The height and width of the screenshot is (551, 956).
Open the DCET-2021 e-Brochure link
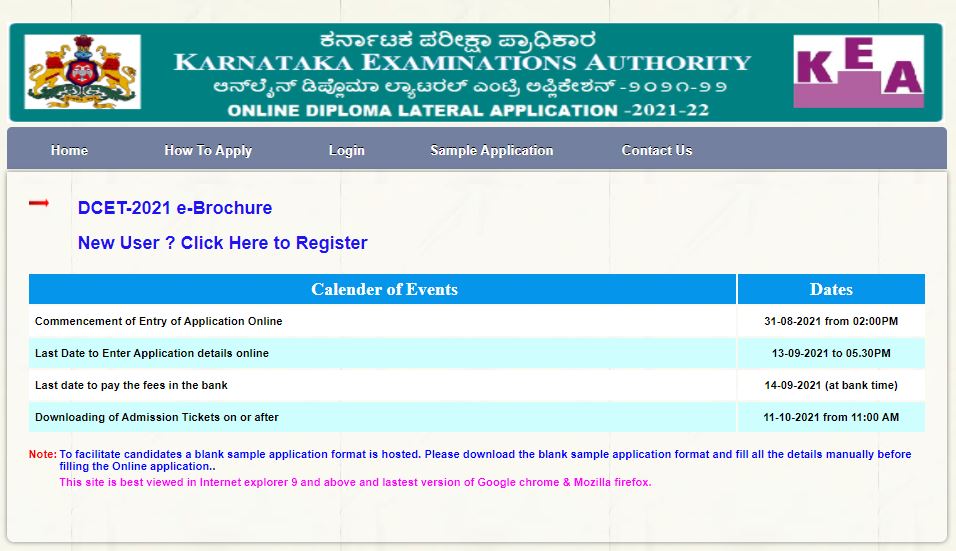pos(175,208)
